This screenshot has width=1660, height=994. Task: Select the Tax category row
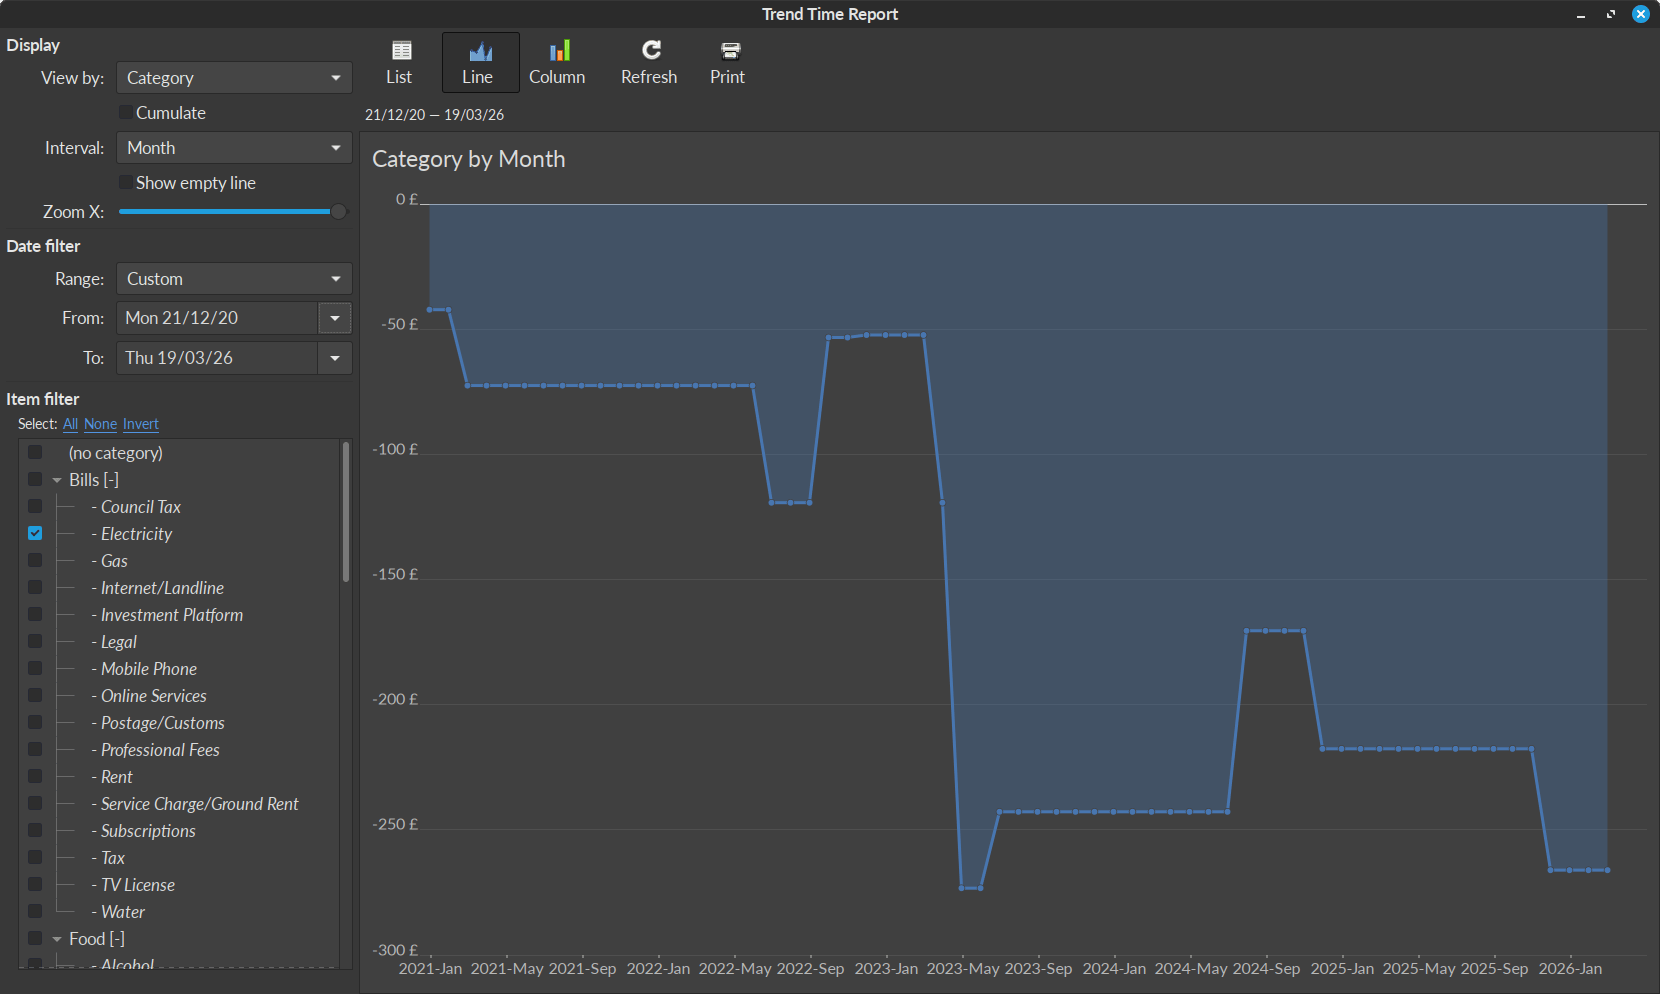click(x=180, y=857)
